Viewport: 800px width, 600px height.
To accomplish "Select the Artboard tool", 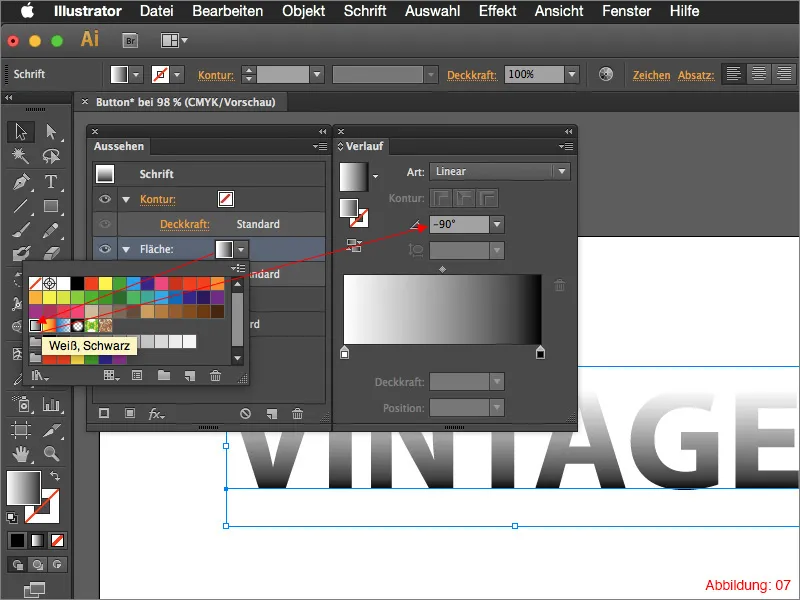I will click(x=21, y=430).
